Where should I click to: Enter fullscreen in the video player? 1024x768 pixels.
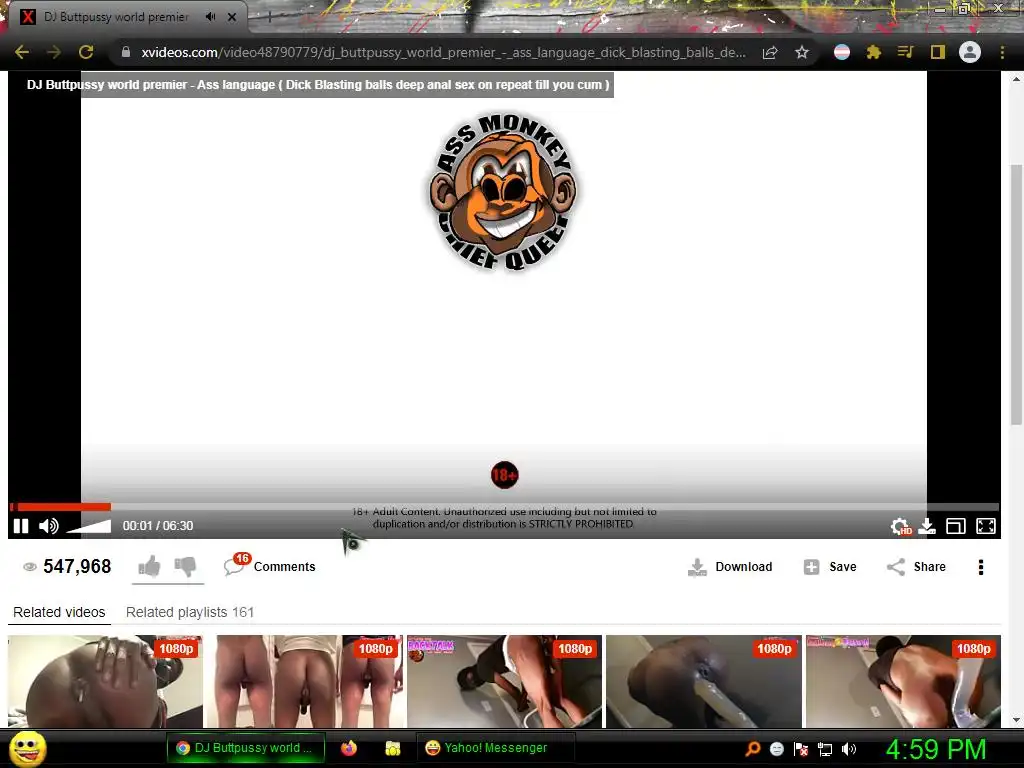tap(985, 526)
